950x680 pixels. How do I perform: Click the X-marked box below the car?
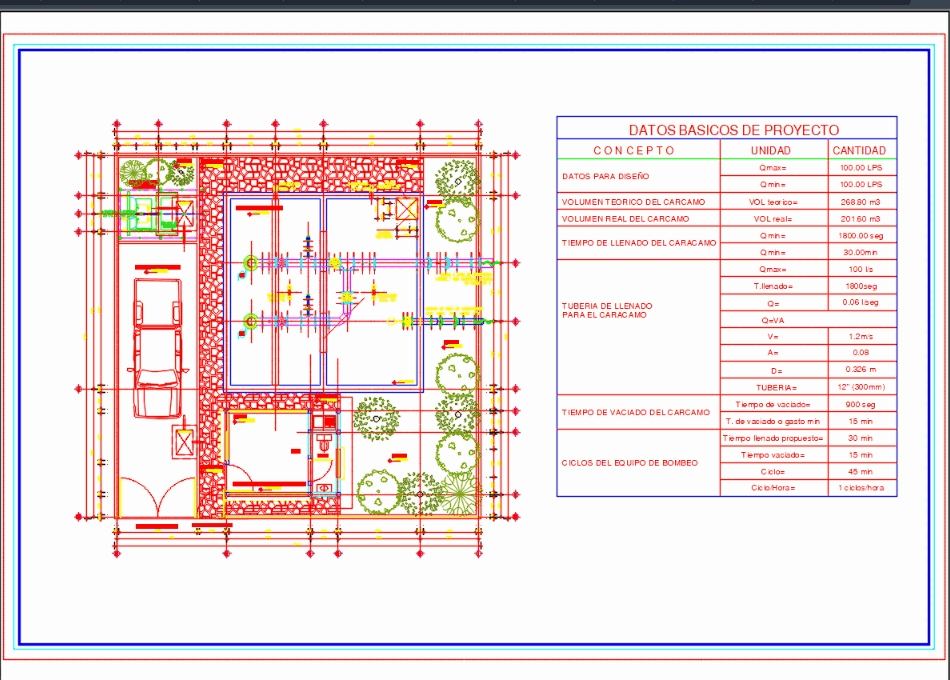[183, 443]
